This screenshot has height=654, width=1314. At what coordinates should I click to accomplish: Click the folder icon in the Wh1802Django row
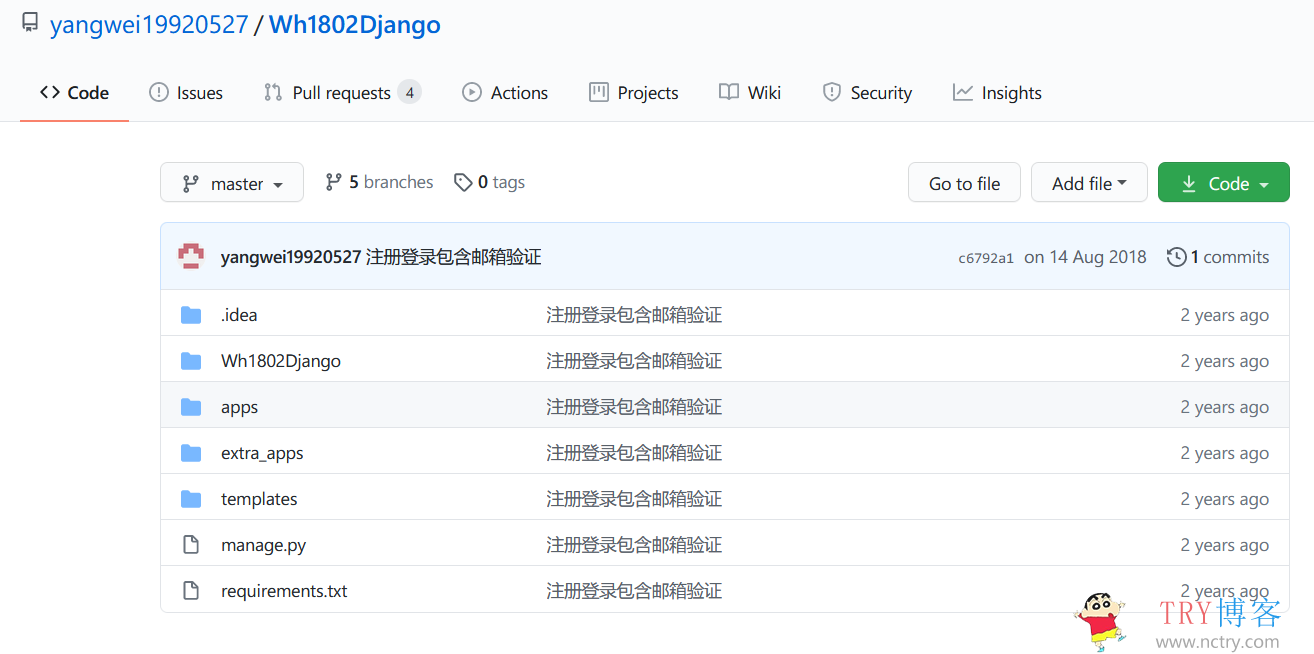[191, 361]
